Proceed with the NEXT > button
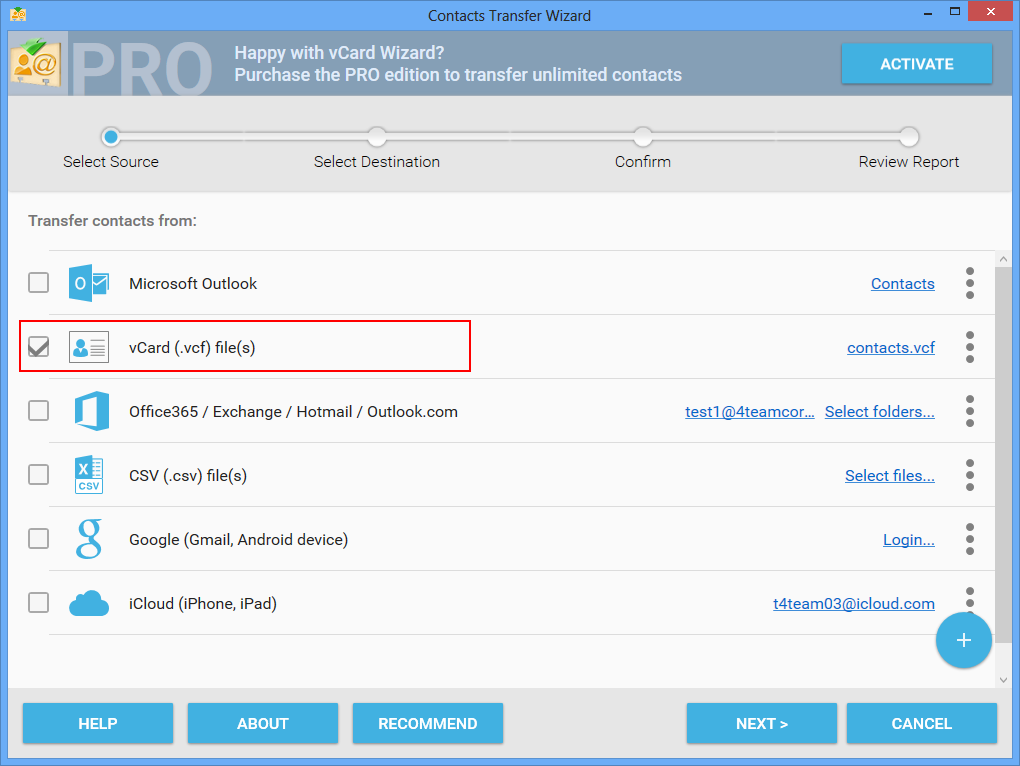Screen dimensions: 1020x766 (762, 723)
